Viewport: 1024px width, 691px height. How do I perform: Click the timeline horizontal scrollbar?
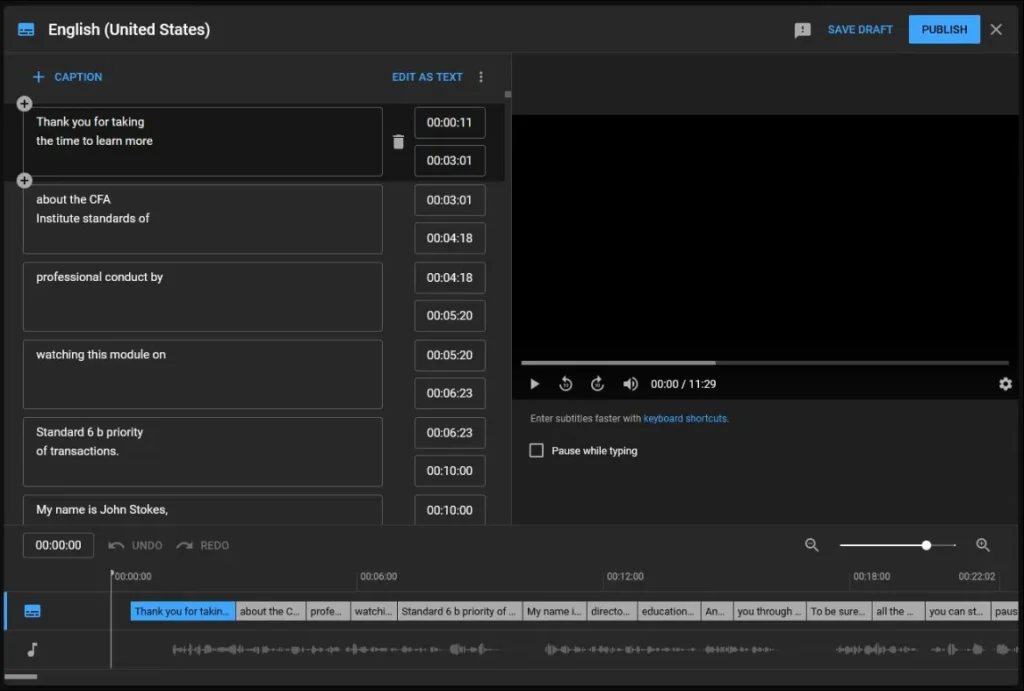click(x=21, y=677)
